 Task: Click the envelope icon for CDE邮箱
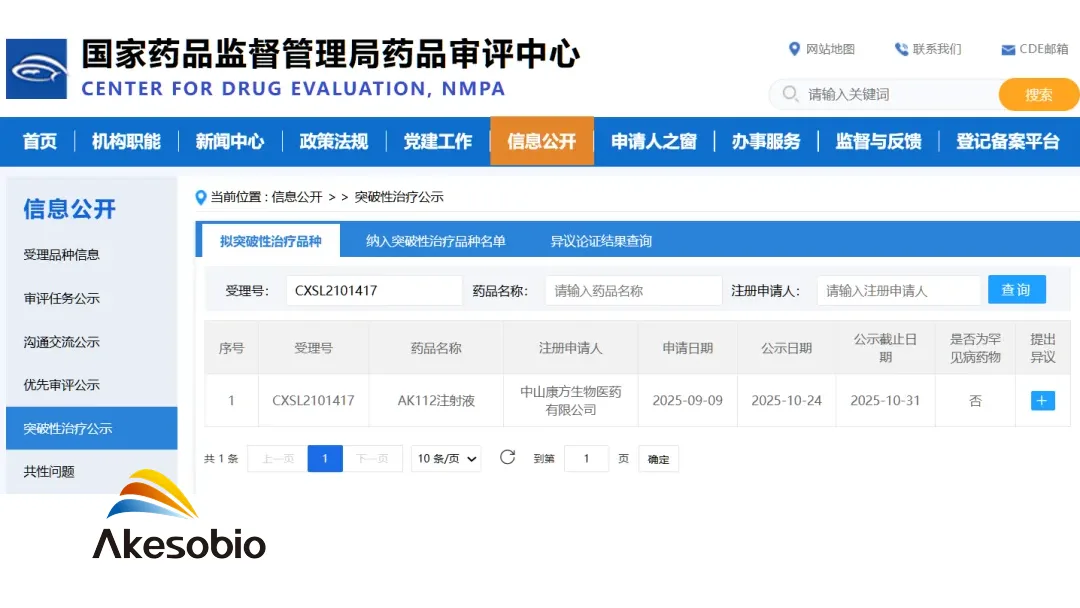(x=1008, y=50)
